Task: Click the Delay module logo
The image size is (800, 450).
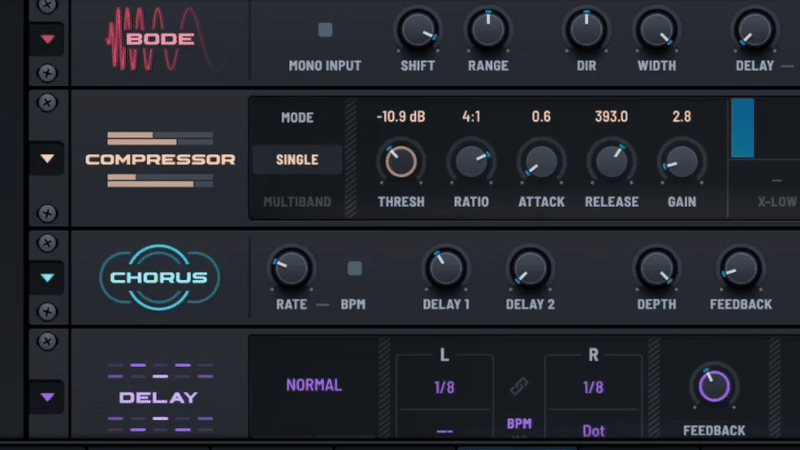Action: tap(159, 397)
